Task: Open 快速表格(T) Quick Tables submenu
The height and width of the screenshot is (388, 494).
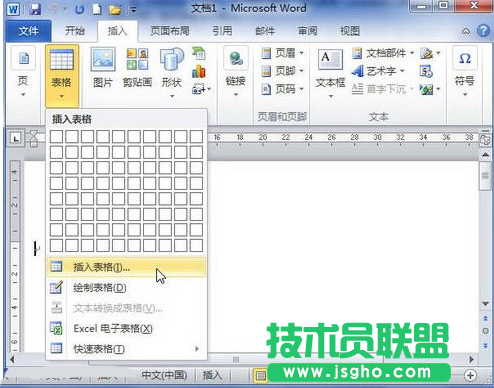Action: 126,349
